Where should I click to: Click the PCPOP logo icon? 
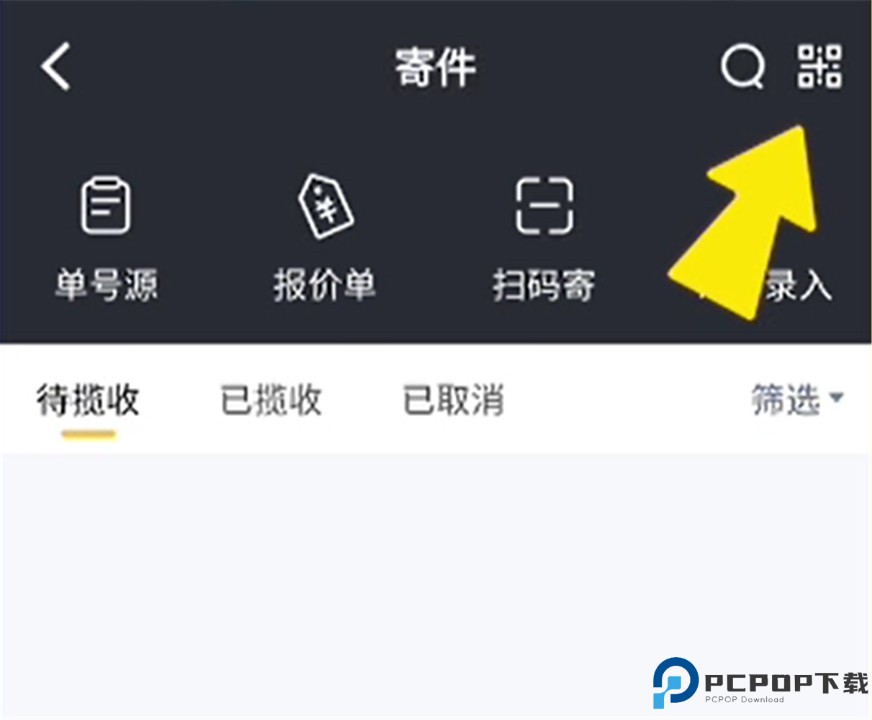[x=675, y=682]
